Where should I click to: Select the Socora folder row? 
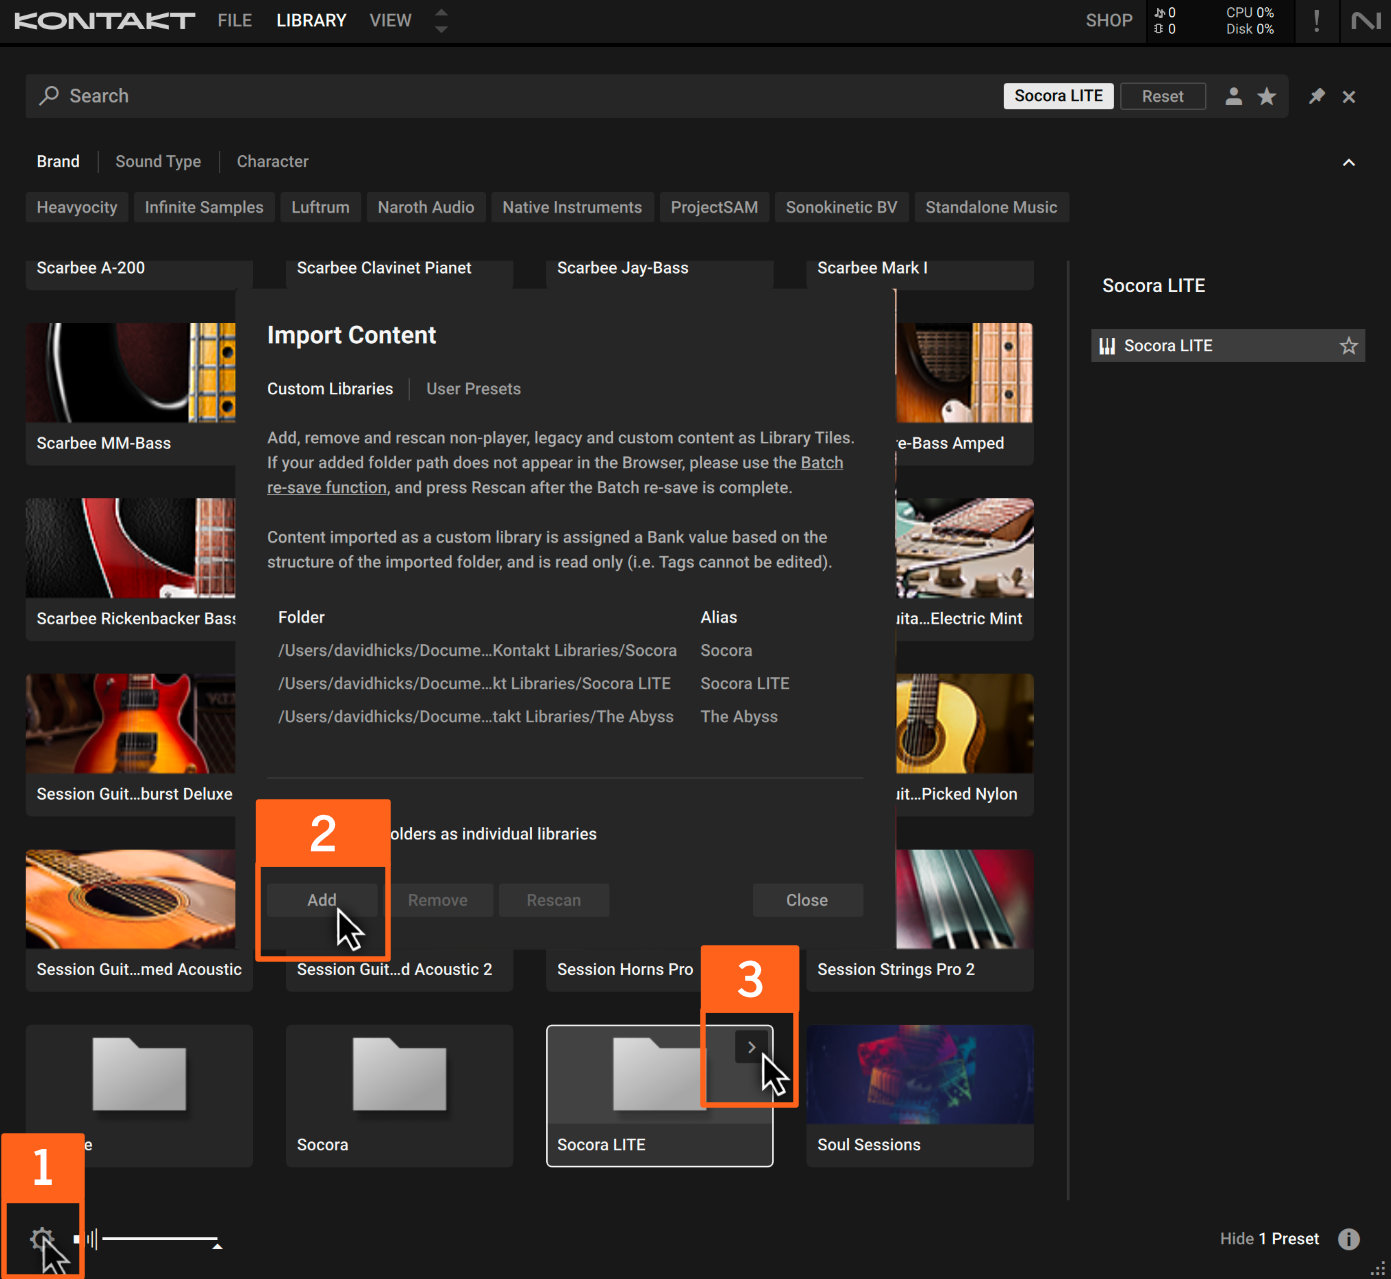pyautogui.click(x=565, y=650)
